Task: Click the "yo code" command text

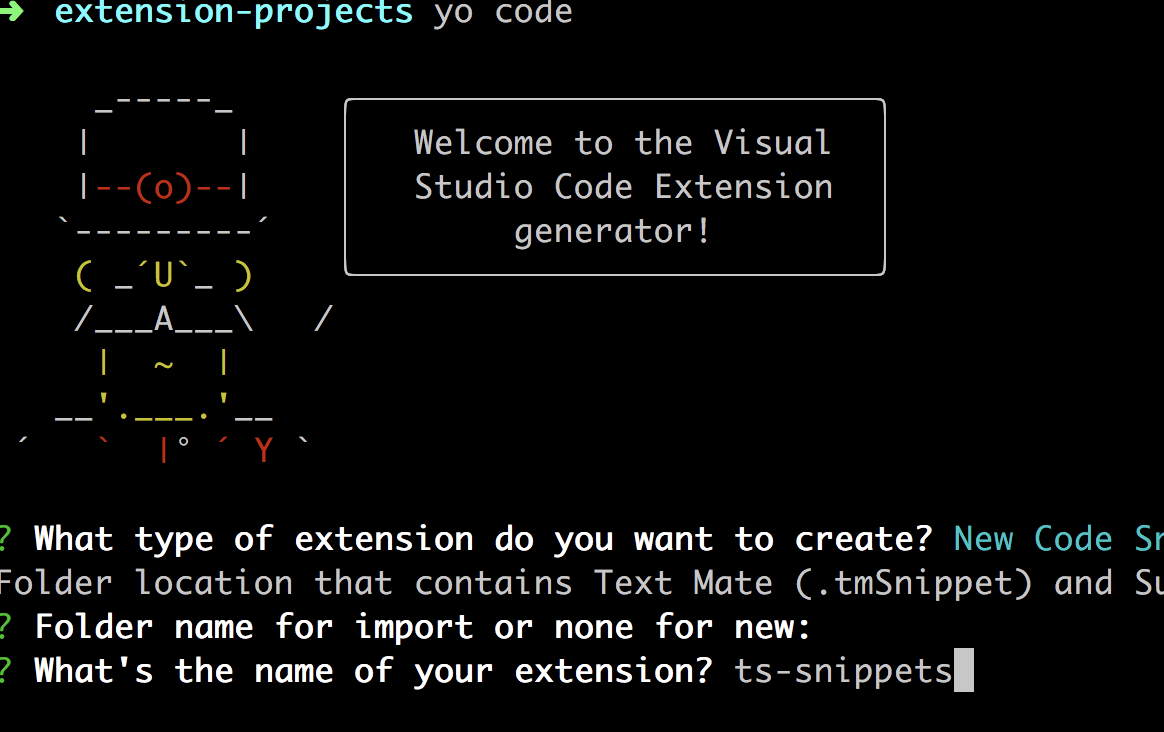Action: pyautogui.click(x=503, y=13)
